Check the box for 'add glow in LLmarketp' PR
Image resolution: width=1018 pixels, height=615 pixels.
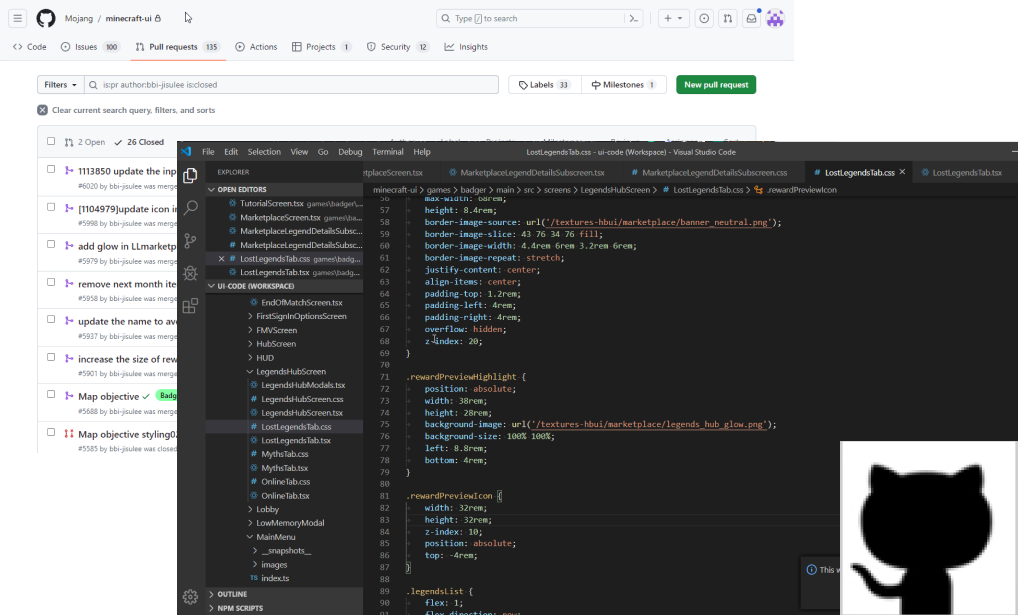(x=51, y=244)
